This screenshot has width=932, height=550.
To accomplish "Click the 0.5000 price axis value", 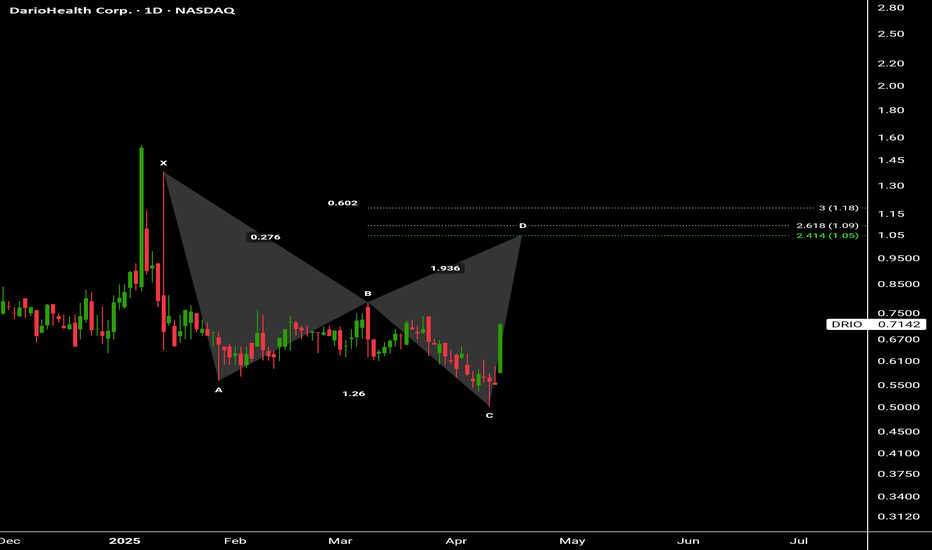I will point(899,407).
